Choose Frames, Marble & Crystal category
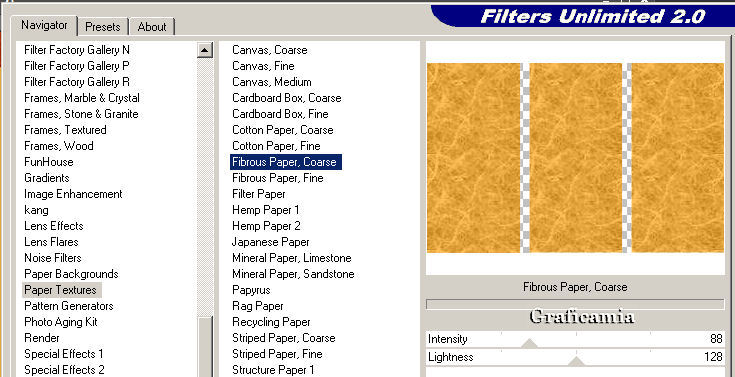 [x=82, y=98]
